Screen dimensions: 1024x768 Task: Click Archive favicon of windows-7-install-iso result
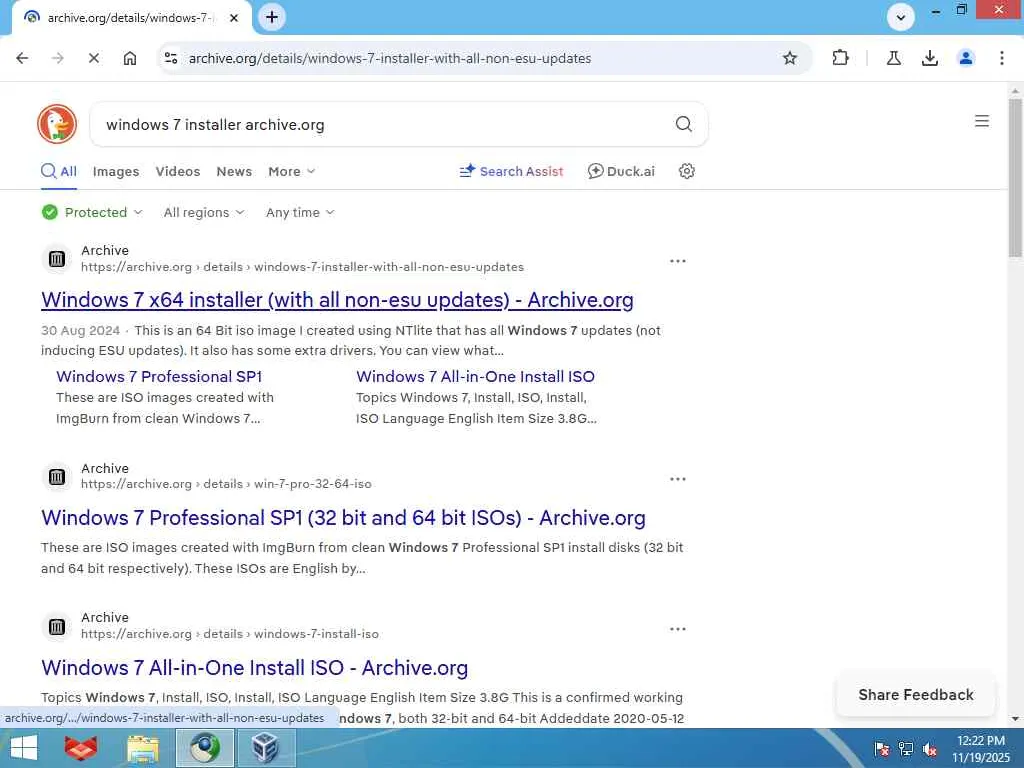click(x=57, y=627)
